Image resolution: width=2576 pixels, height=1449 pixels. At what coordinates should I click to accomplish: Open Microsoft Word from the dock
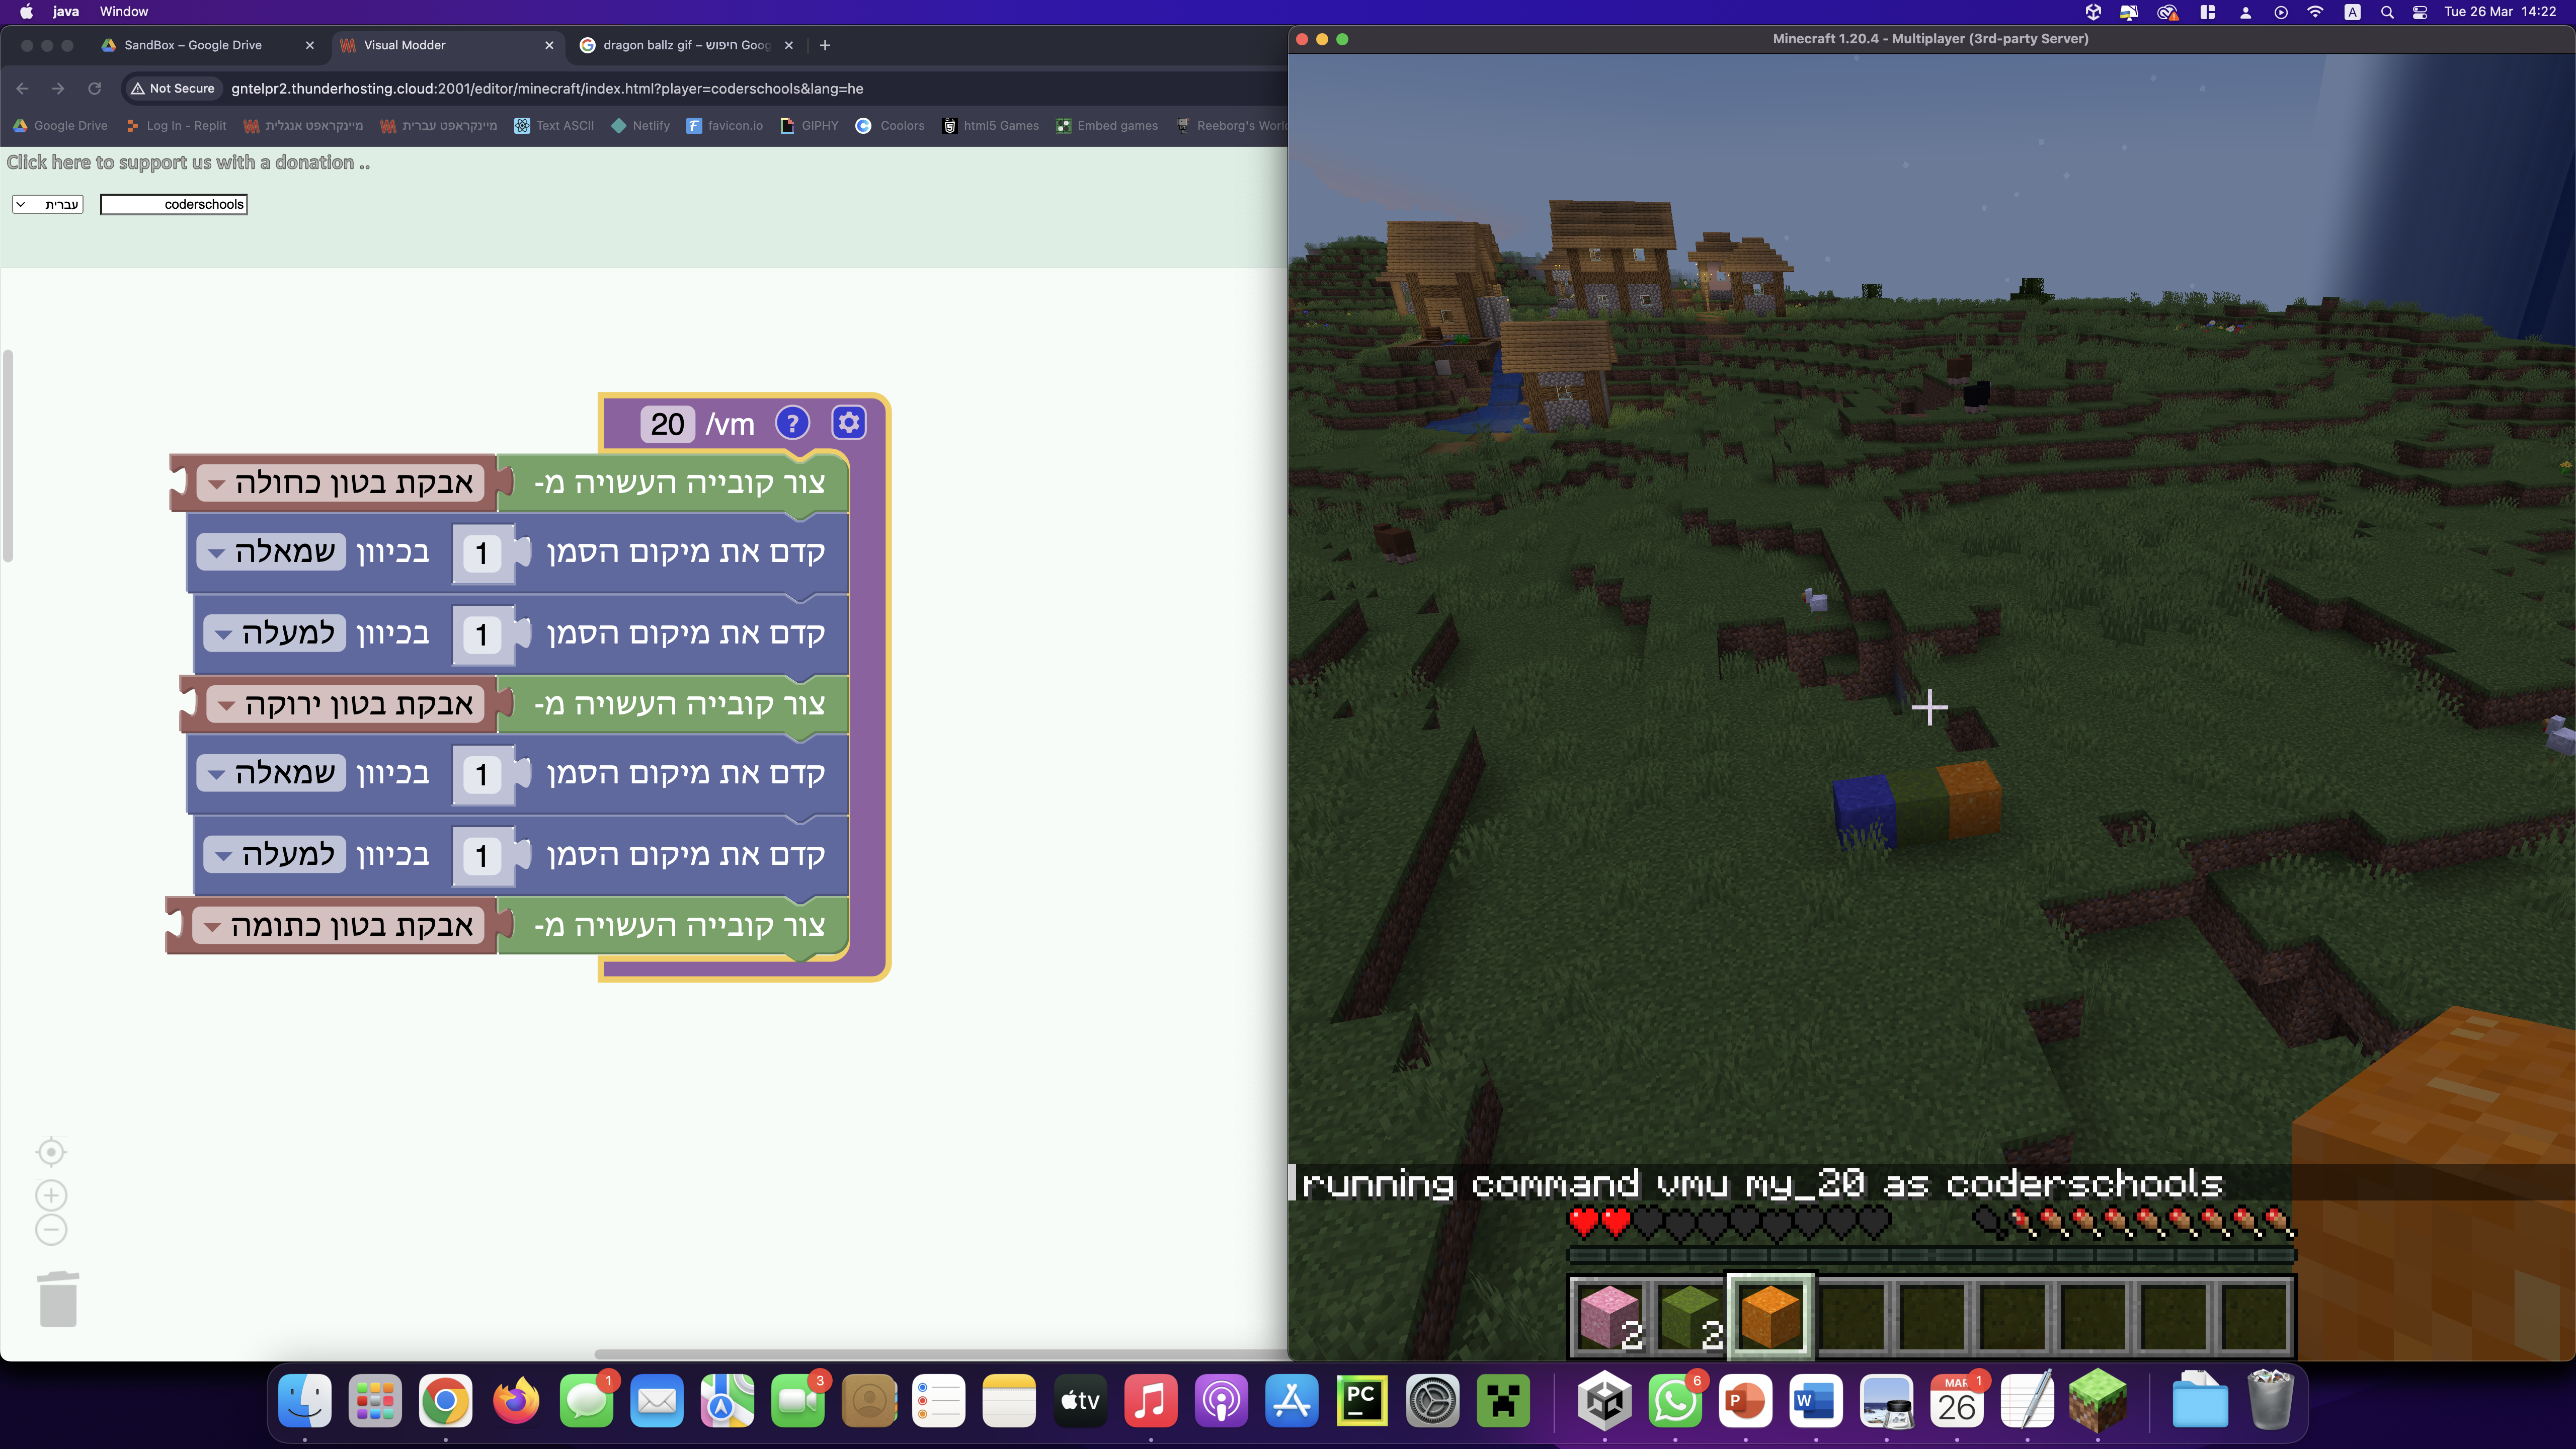pos(1816,1401)
